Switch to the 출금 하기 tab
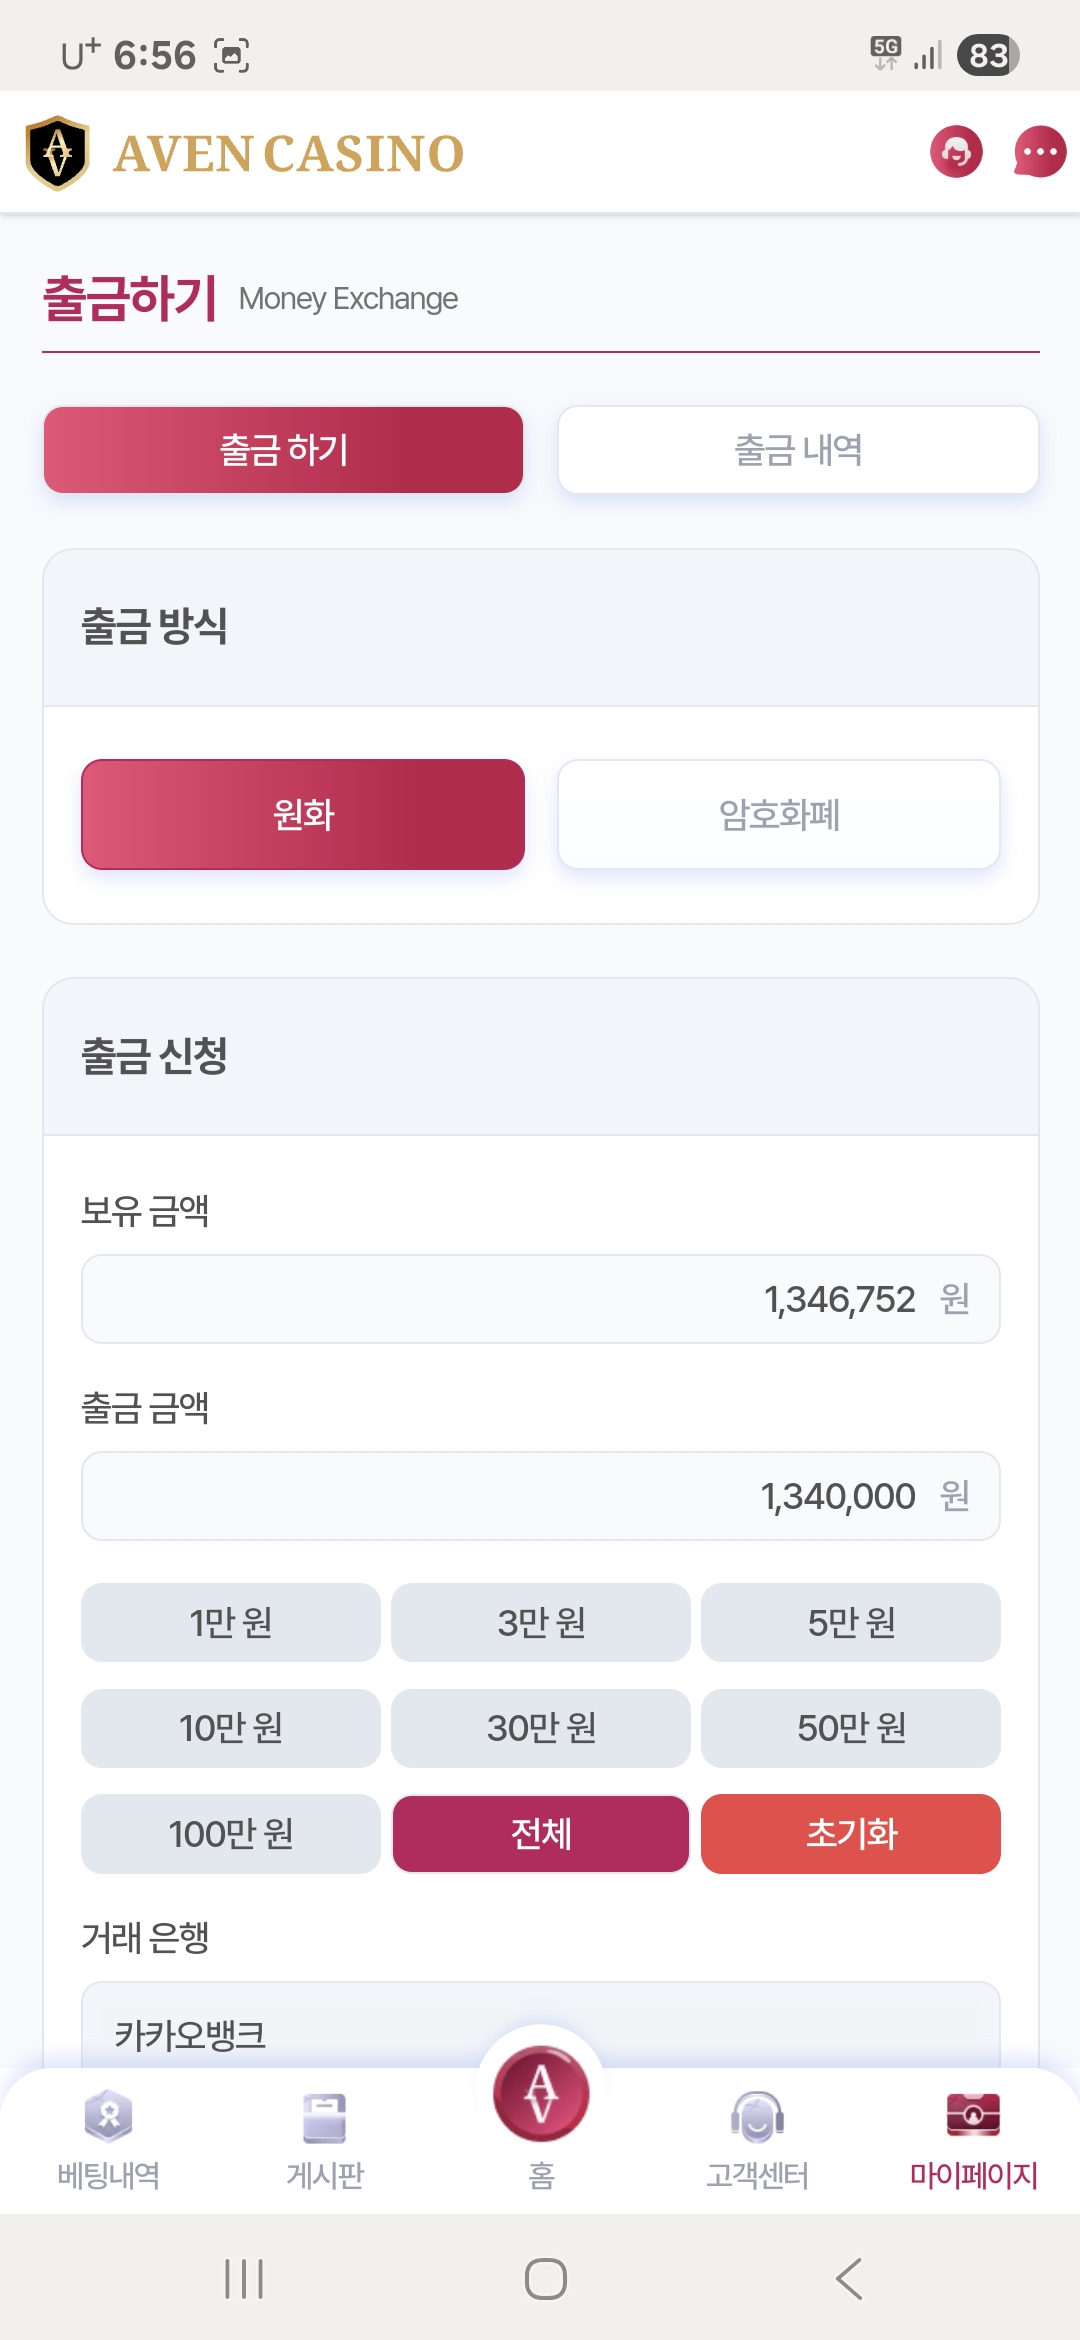Viewport: 1080px width, 2340px height. click(x=283, y=450)
